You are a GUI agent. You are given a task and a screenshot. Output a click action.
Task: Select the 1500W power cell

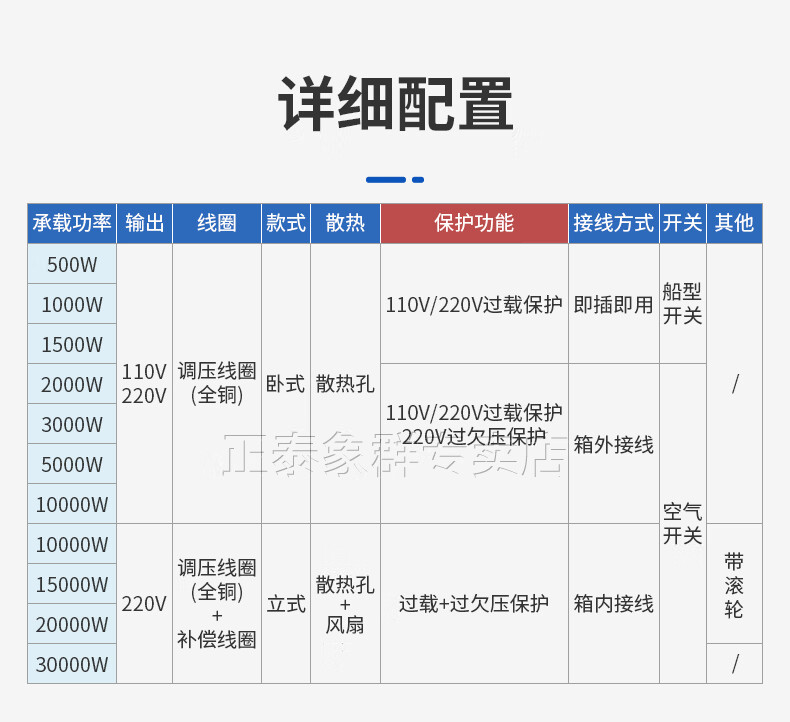point(72,345)
